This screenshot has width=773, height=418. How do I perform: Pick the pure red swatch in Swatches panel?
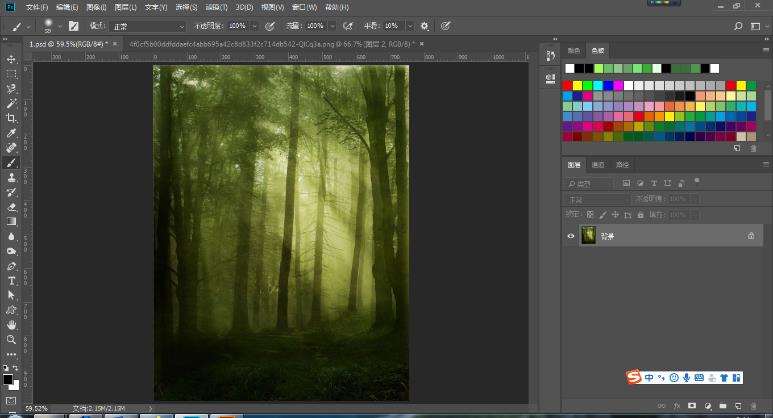click(569, 86)
